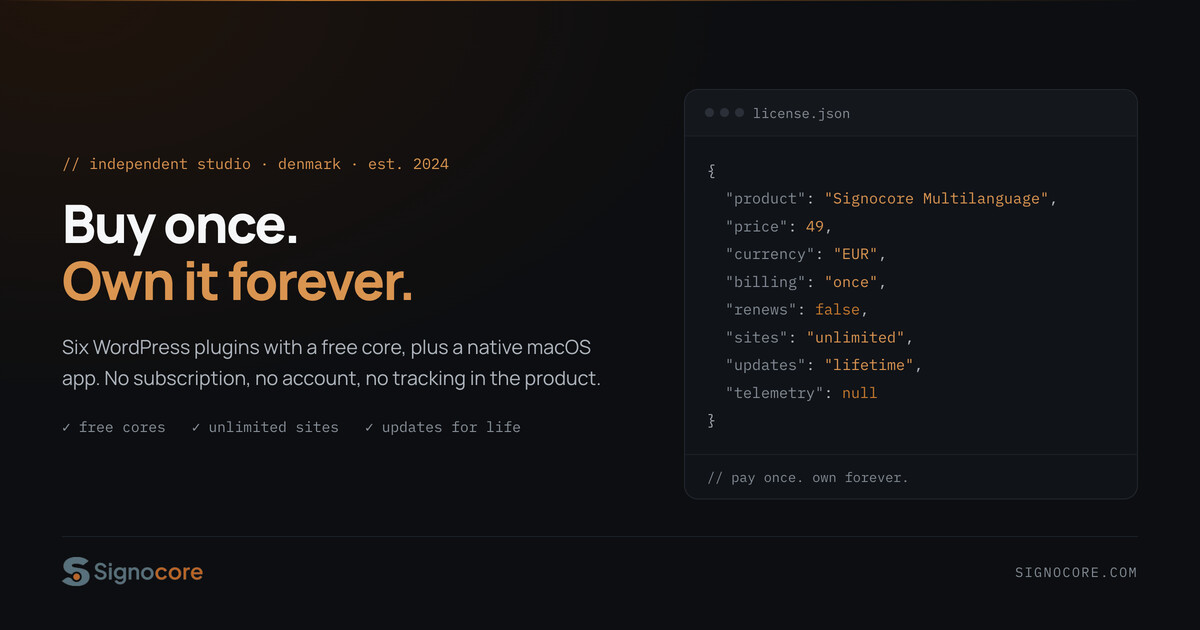The image size is (1200, 630).
Task: Click the Signocore wordmark text
Action: [x=148, y=572]
